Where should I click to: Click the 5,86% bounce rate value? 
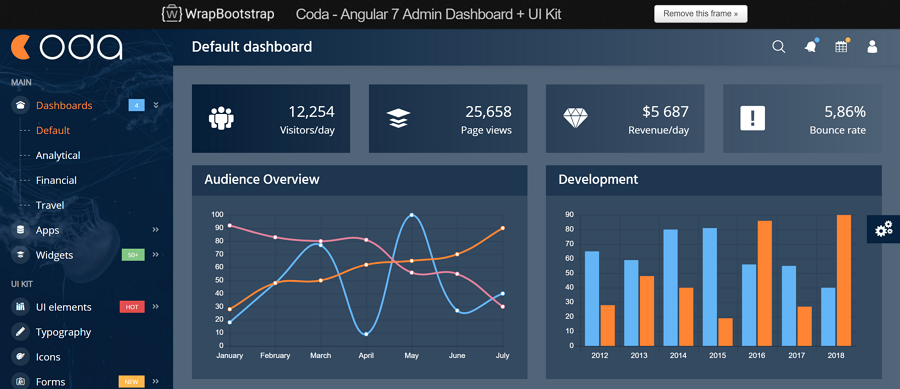[x=845, y=111]
